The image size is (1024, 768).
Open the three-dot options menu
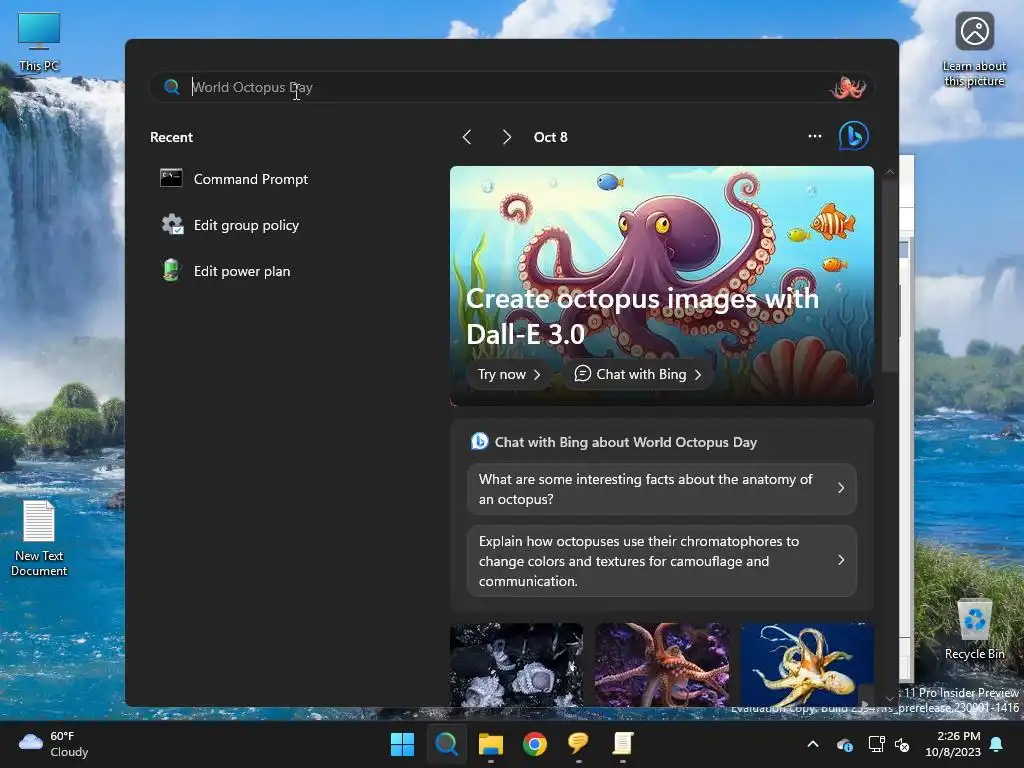814,136
